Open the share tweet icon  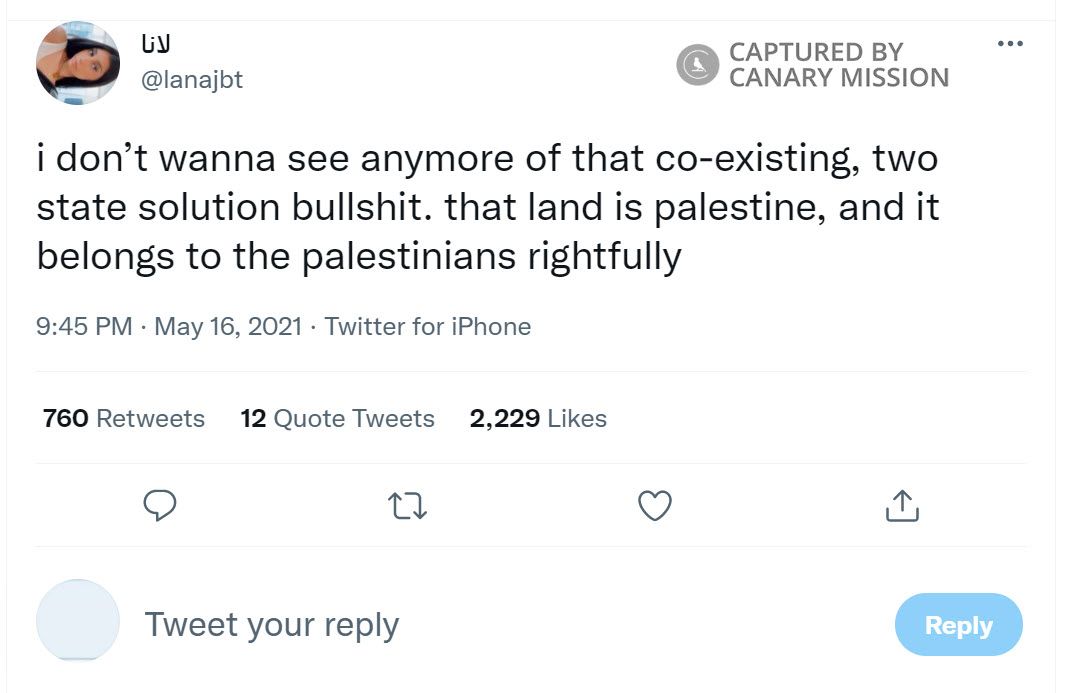click(x=902, y=506)
